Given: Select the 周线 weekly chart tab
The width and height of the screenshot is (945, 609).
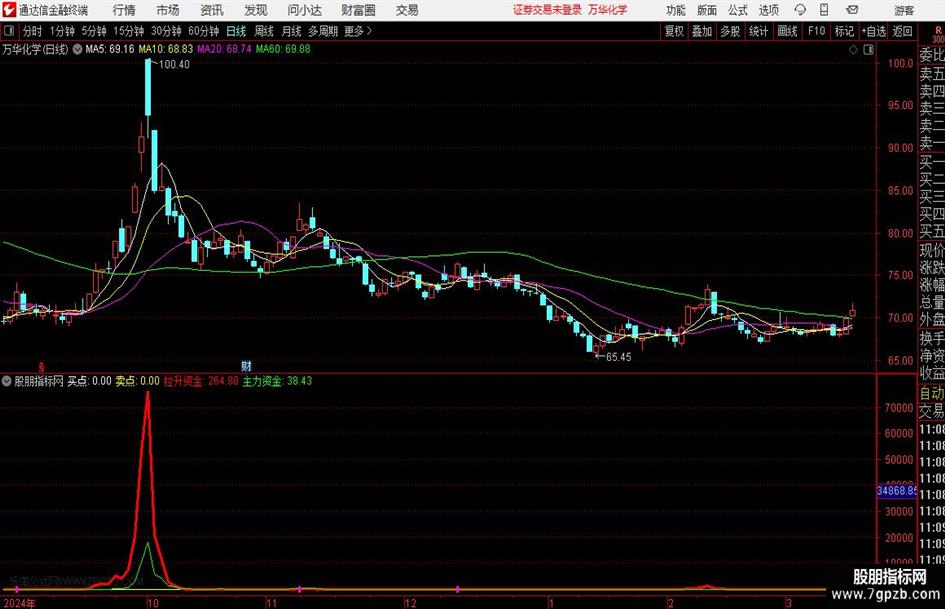Looking at the screenshot, I should pos(264,31).
